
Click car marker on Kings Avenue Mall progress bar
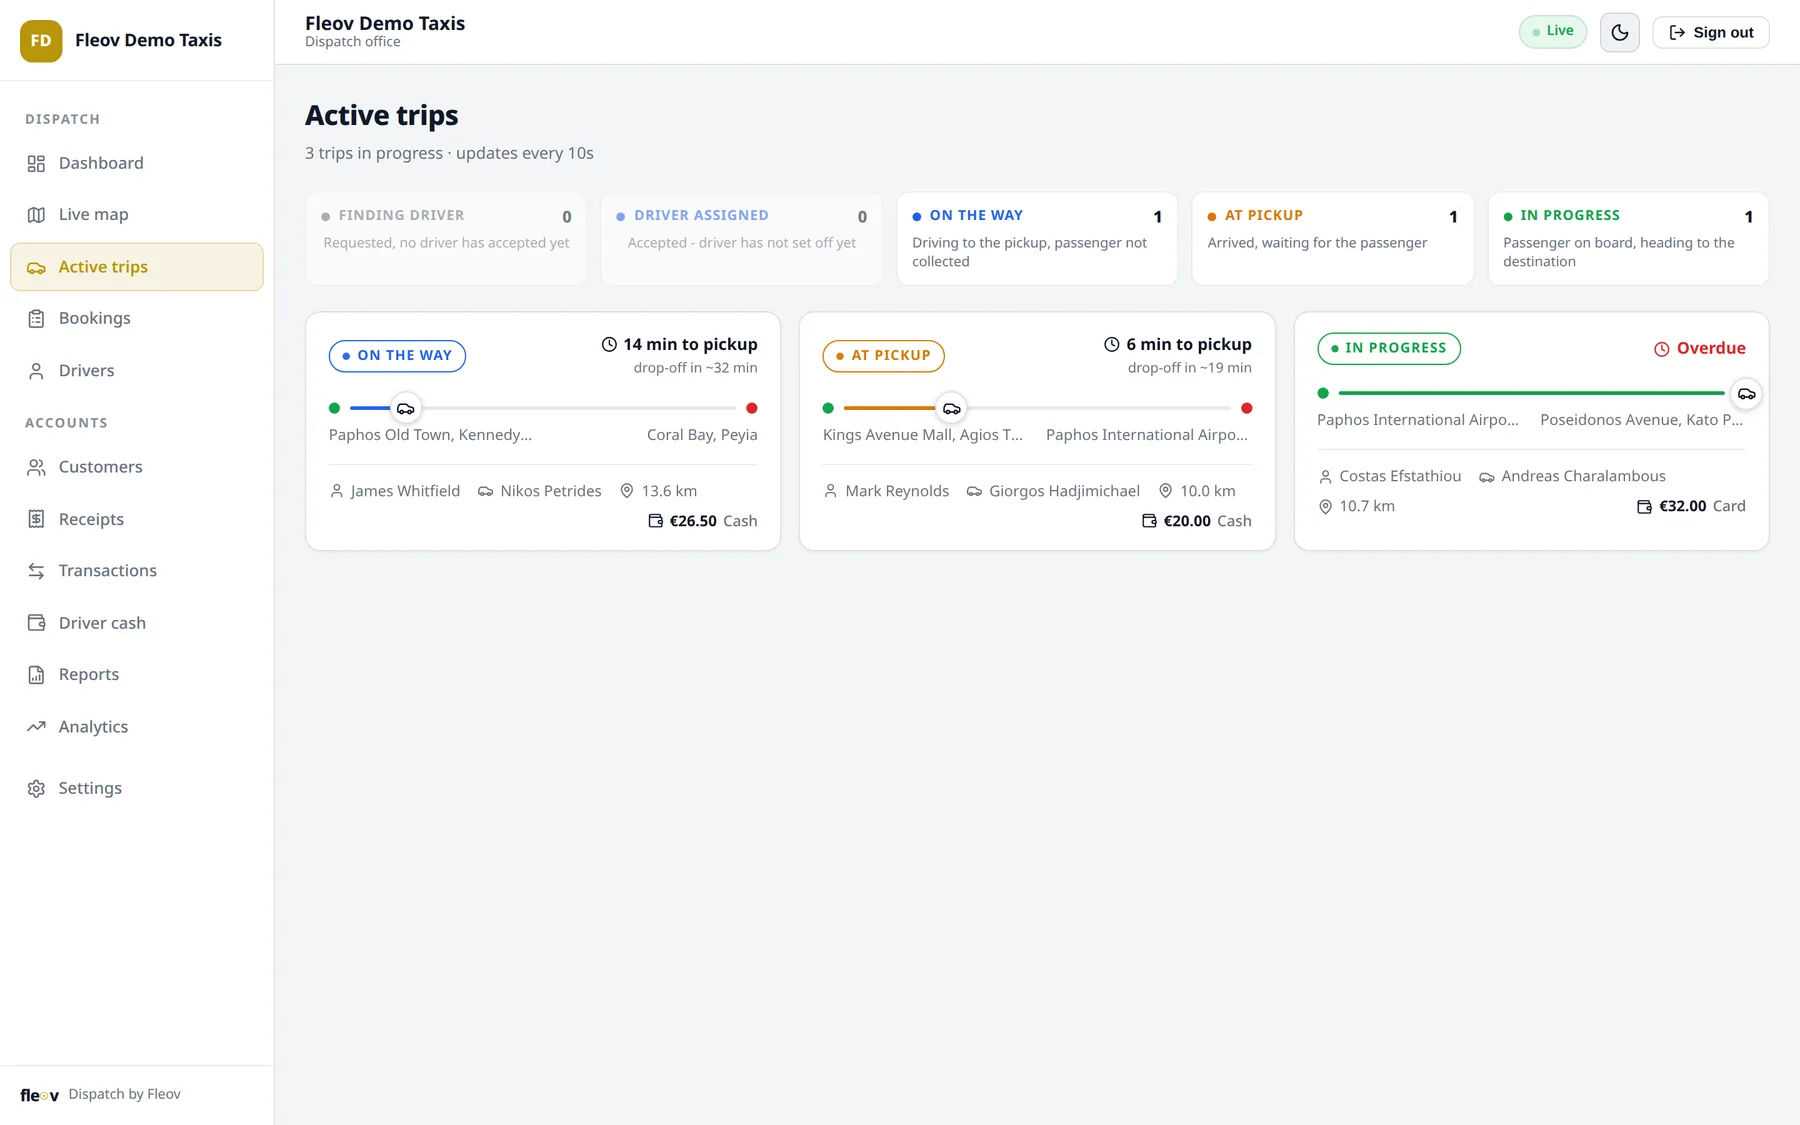point(951,408)
